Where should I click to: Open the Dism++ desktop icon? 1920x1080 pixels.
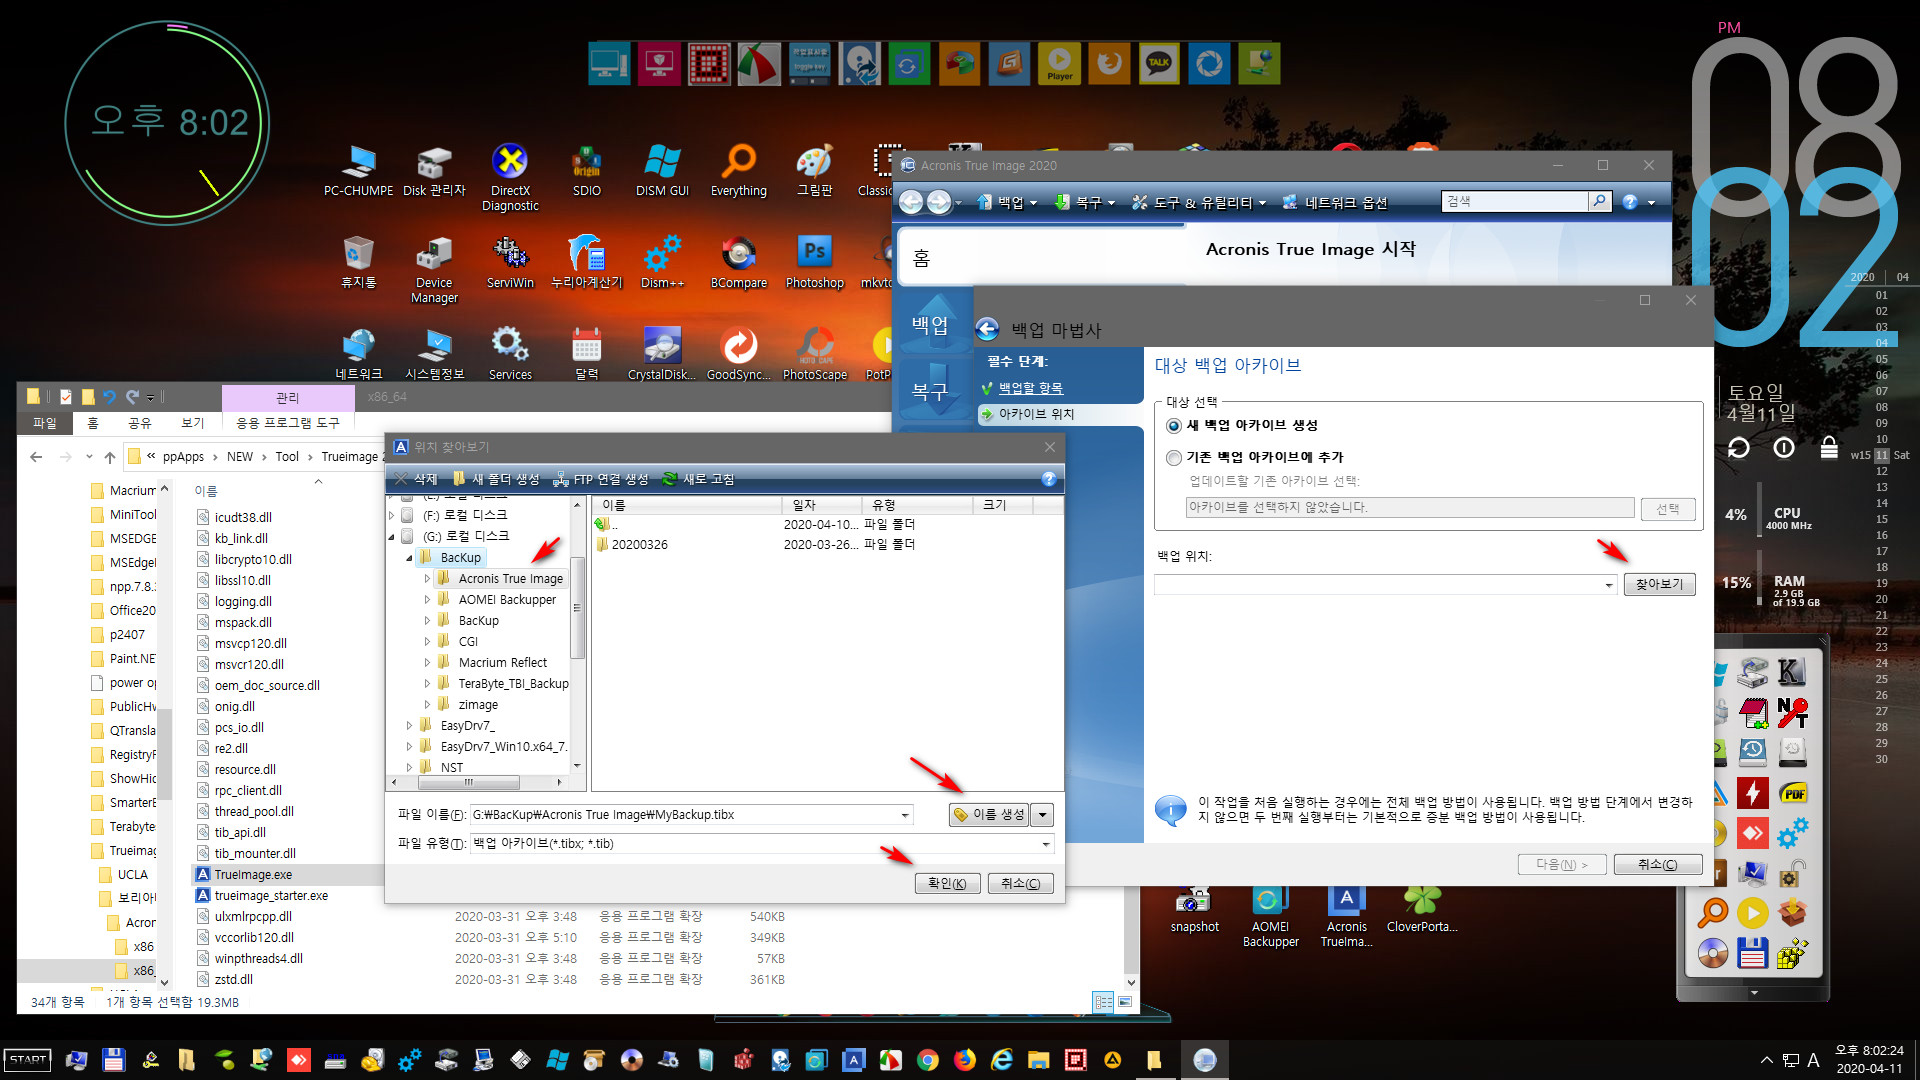click(662, 262)
